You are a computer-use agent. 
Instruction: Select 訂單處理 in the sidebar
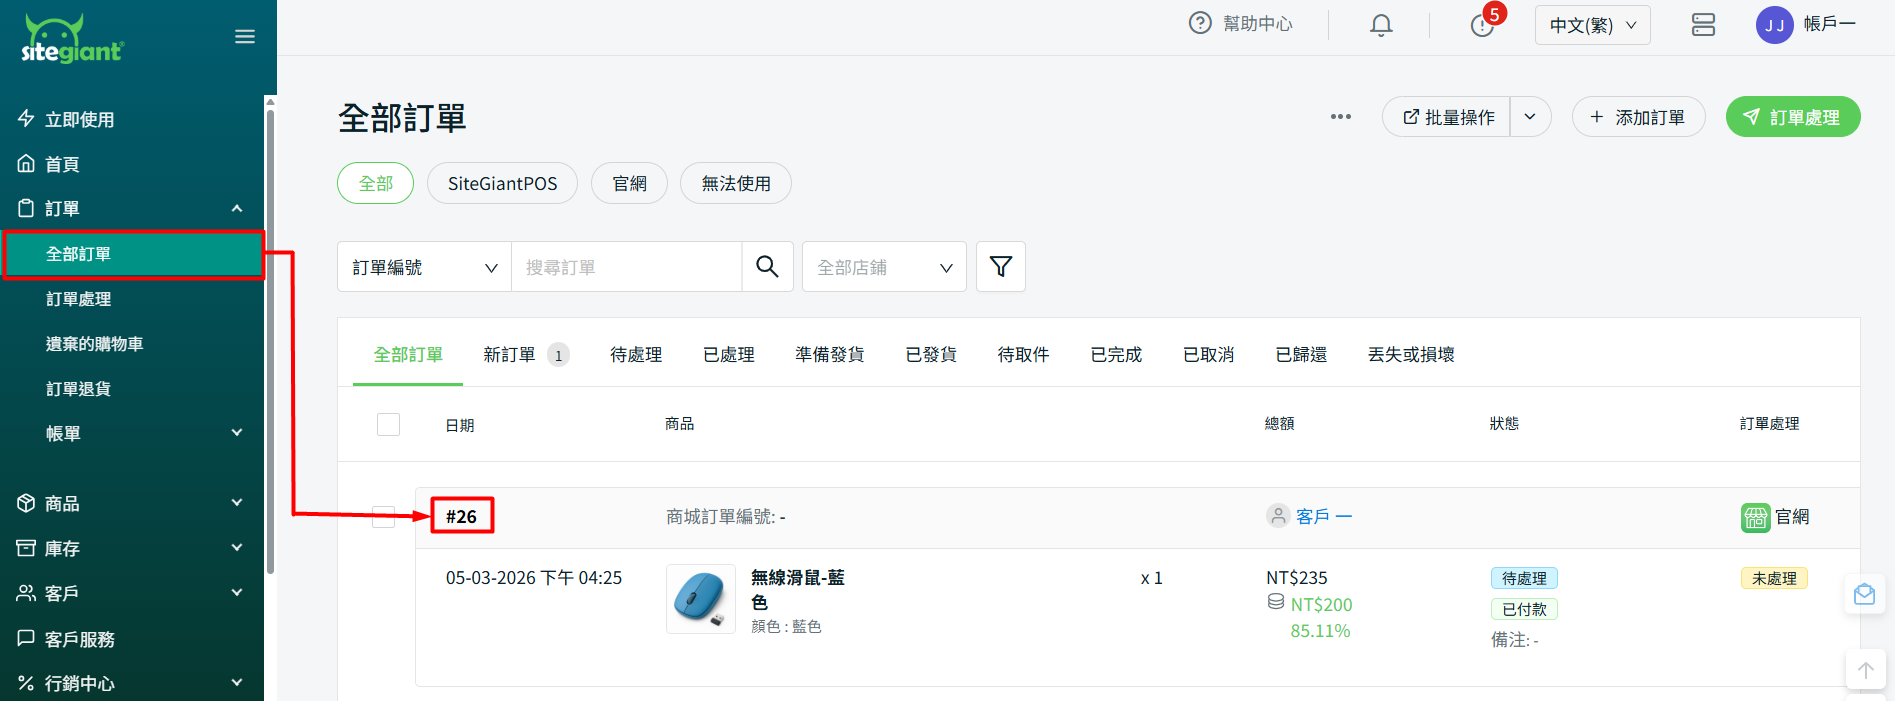(x=79, y=299)
